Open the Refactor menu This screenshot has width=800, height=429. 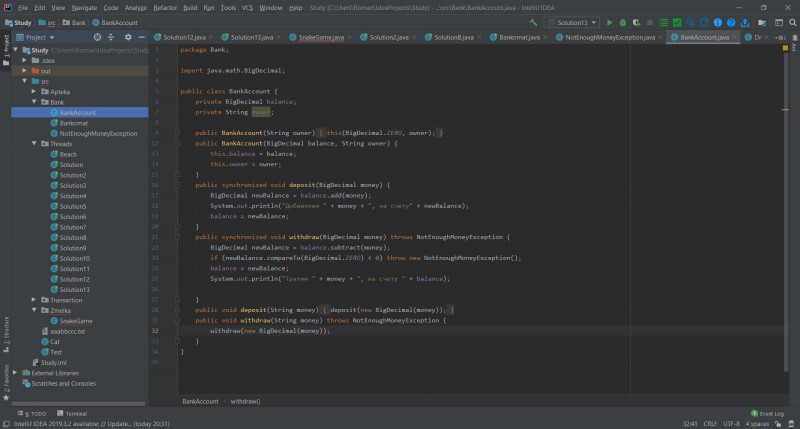click(x=165, y=8)
